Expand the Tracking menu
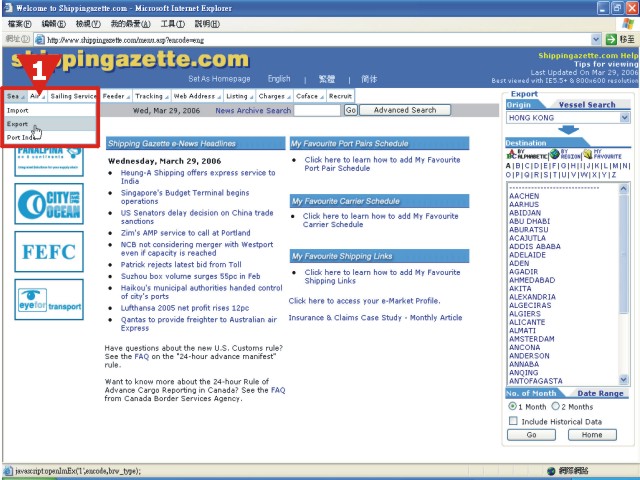The height and width of the screenshot is (480, 640). [x=152, y=96]
